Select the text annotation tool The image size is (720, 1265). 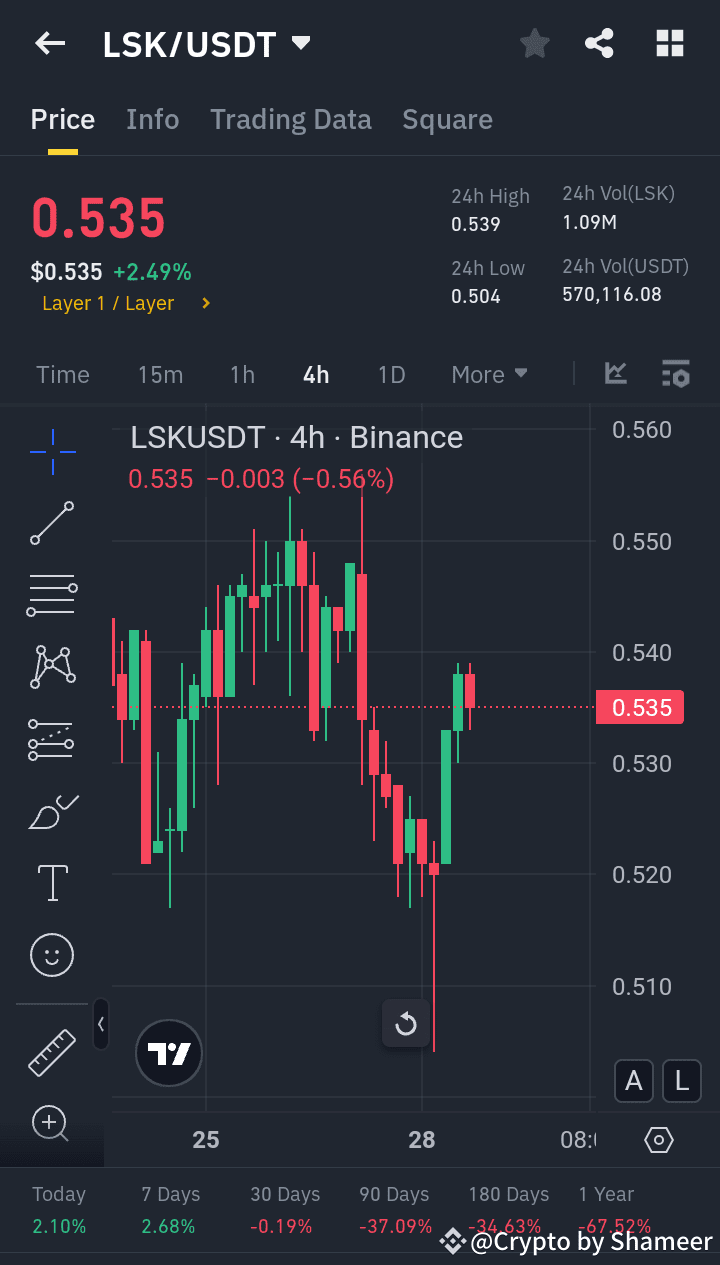(x=52, y=882)
